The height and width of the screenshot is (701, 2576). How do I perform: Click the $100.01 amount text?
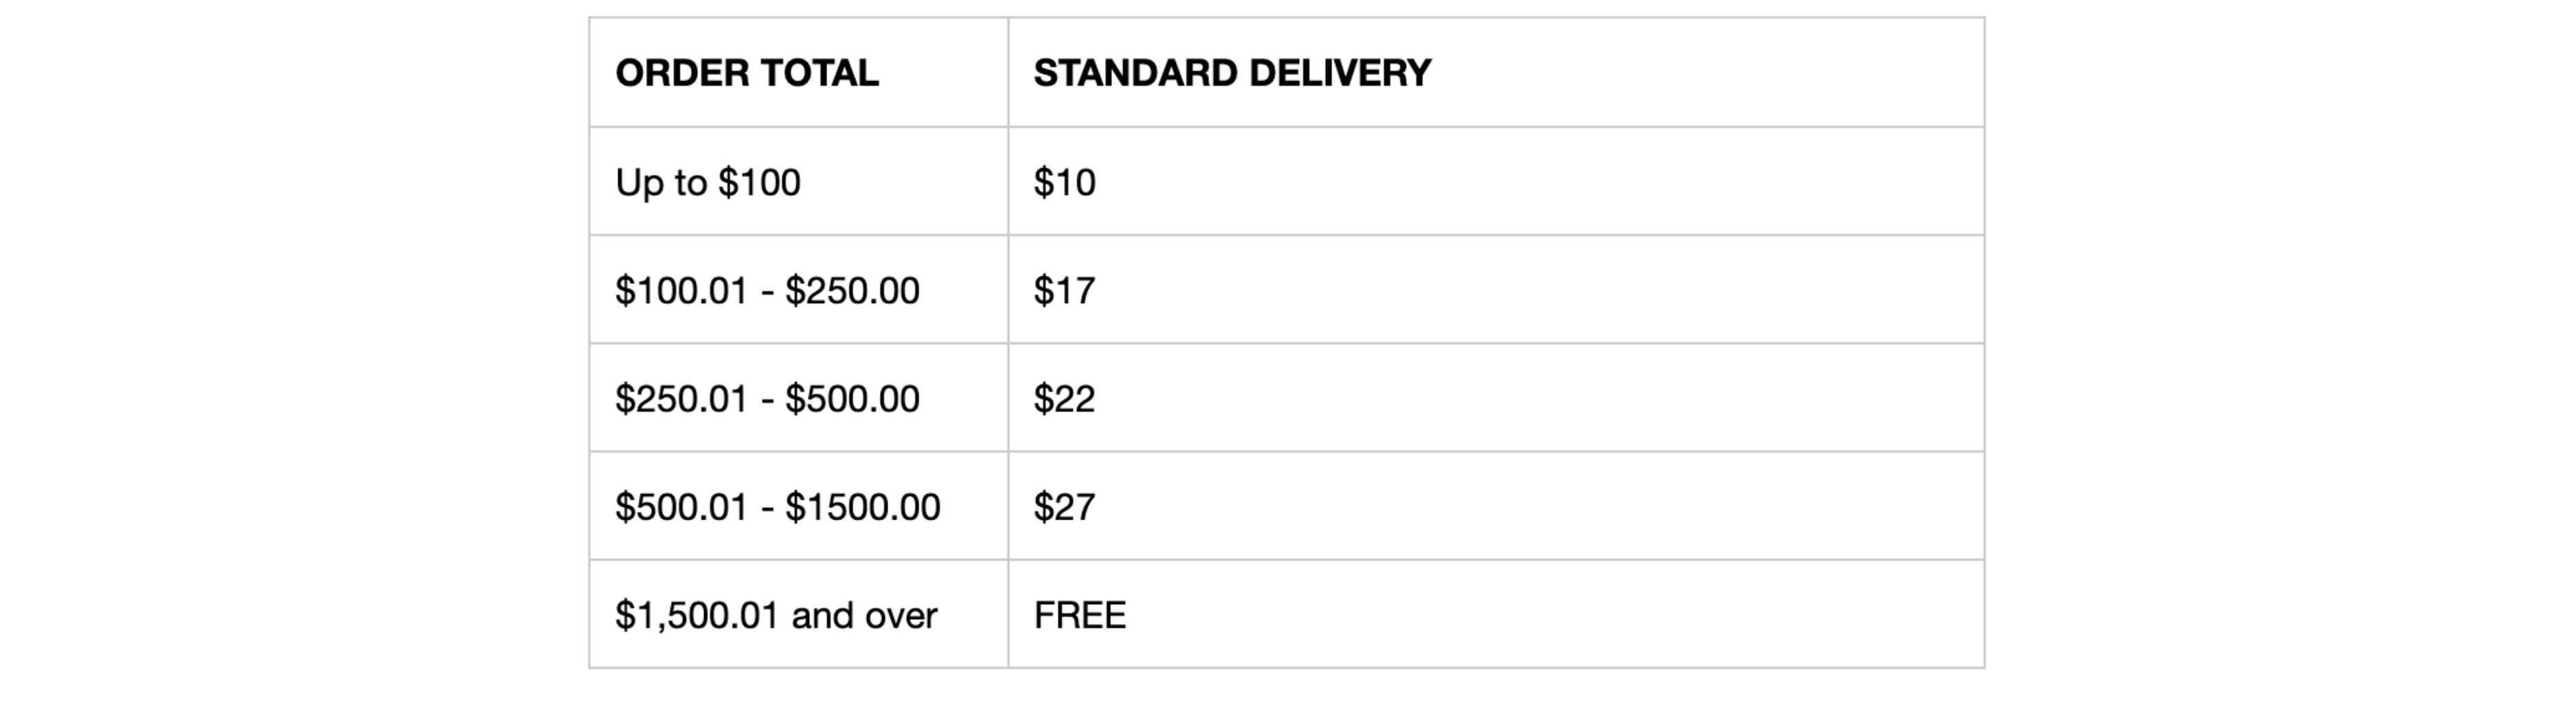(x=681, y=291)
